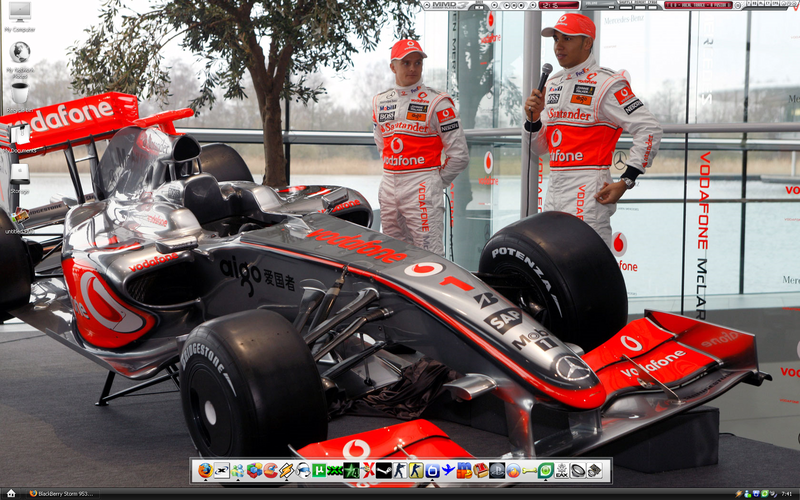Click the taskbar clock showing 7:41
The width and height of the screenshot is (800, 500).
[x=787, y=494]
